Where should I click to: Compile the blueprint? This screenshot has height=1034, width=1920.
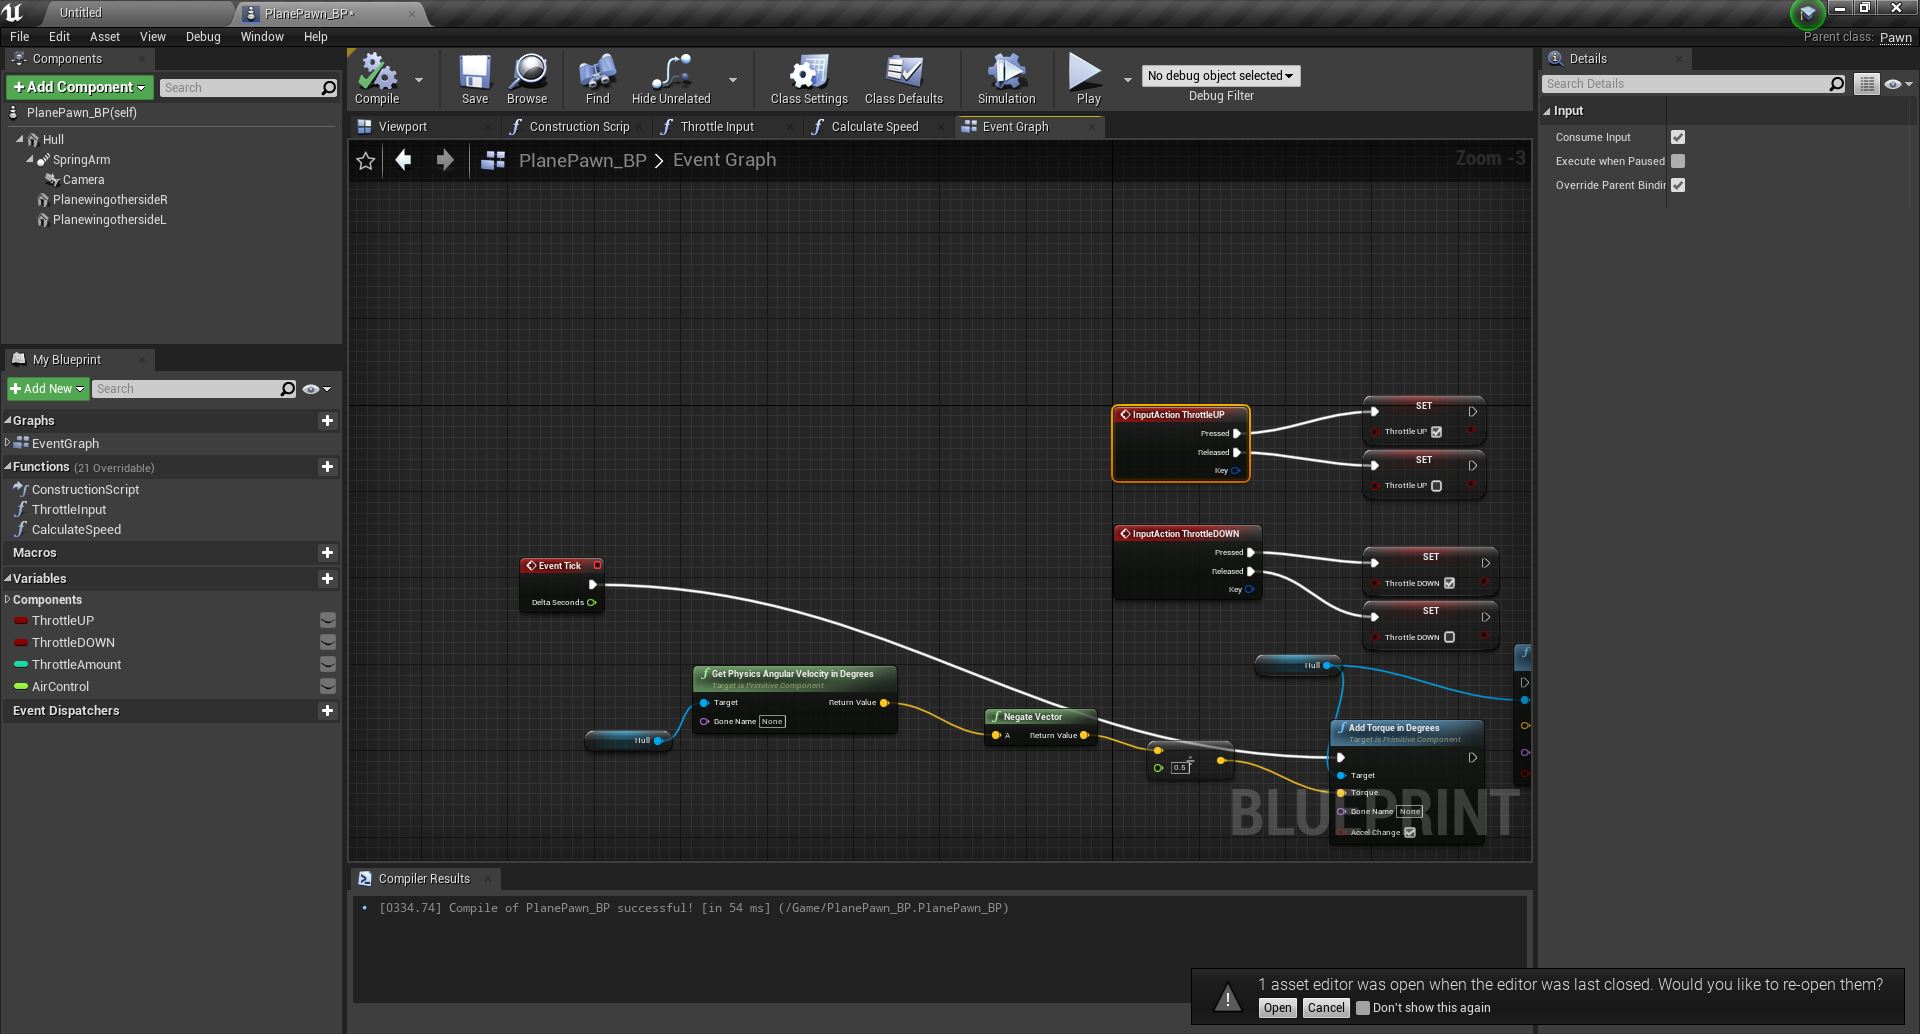coord(377,79)
